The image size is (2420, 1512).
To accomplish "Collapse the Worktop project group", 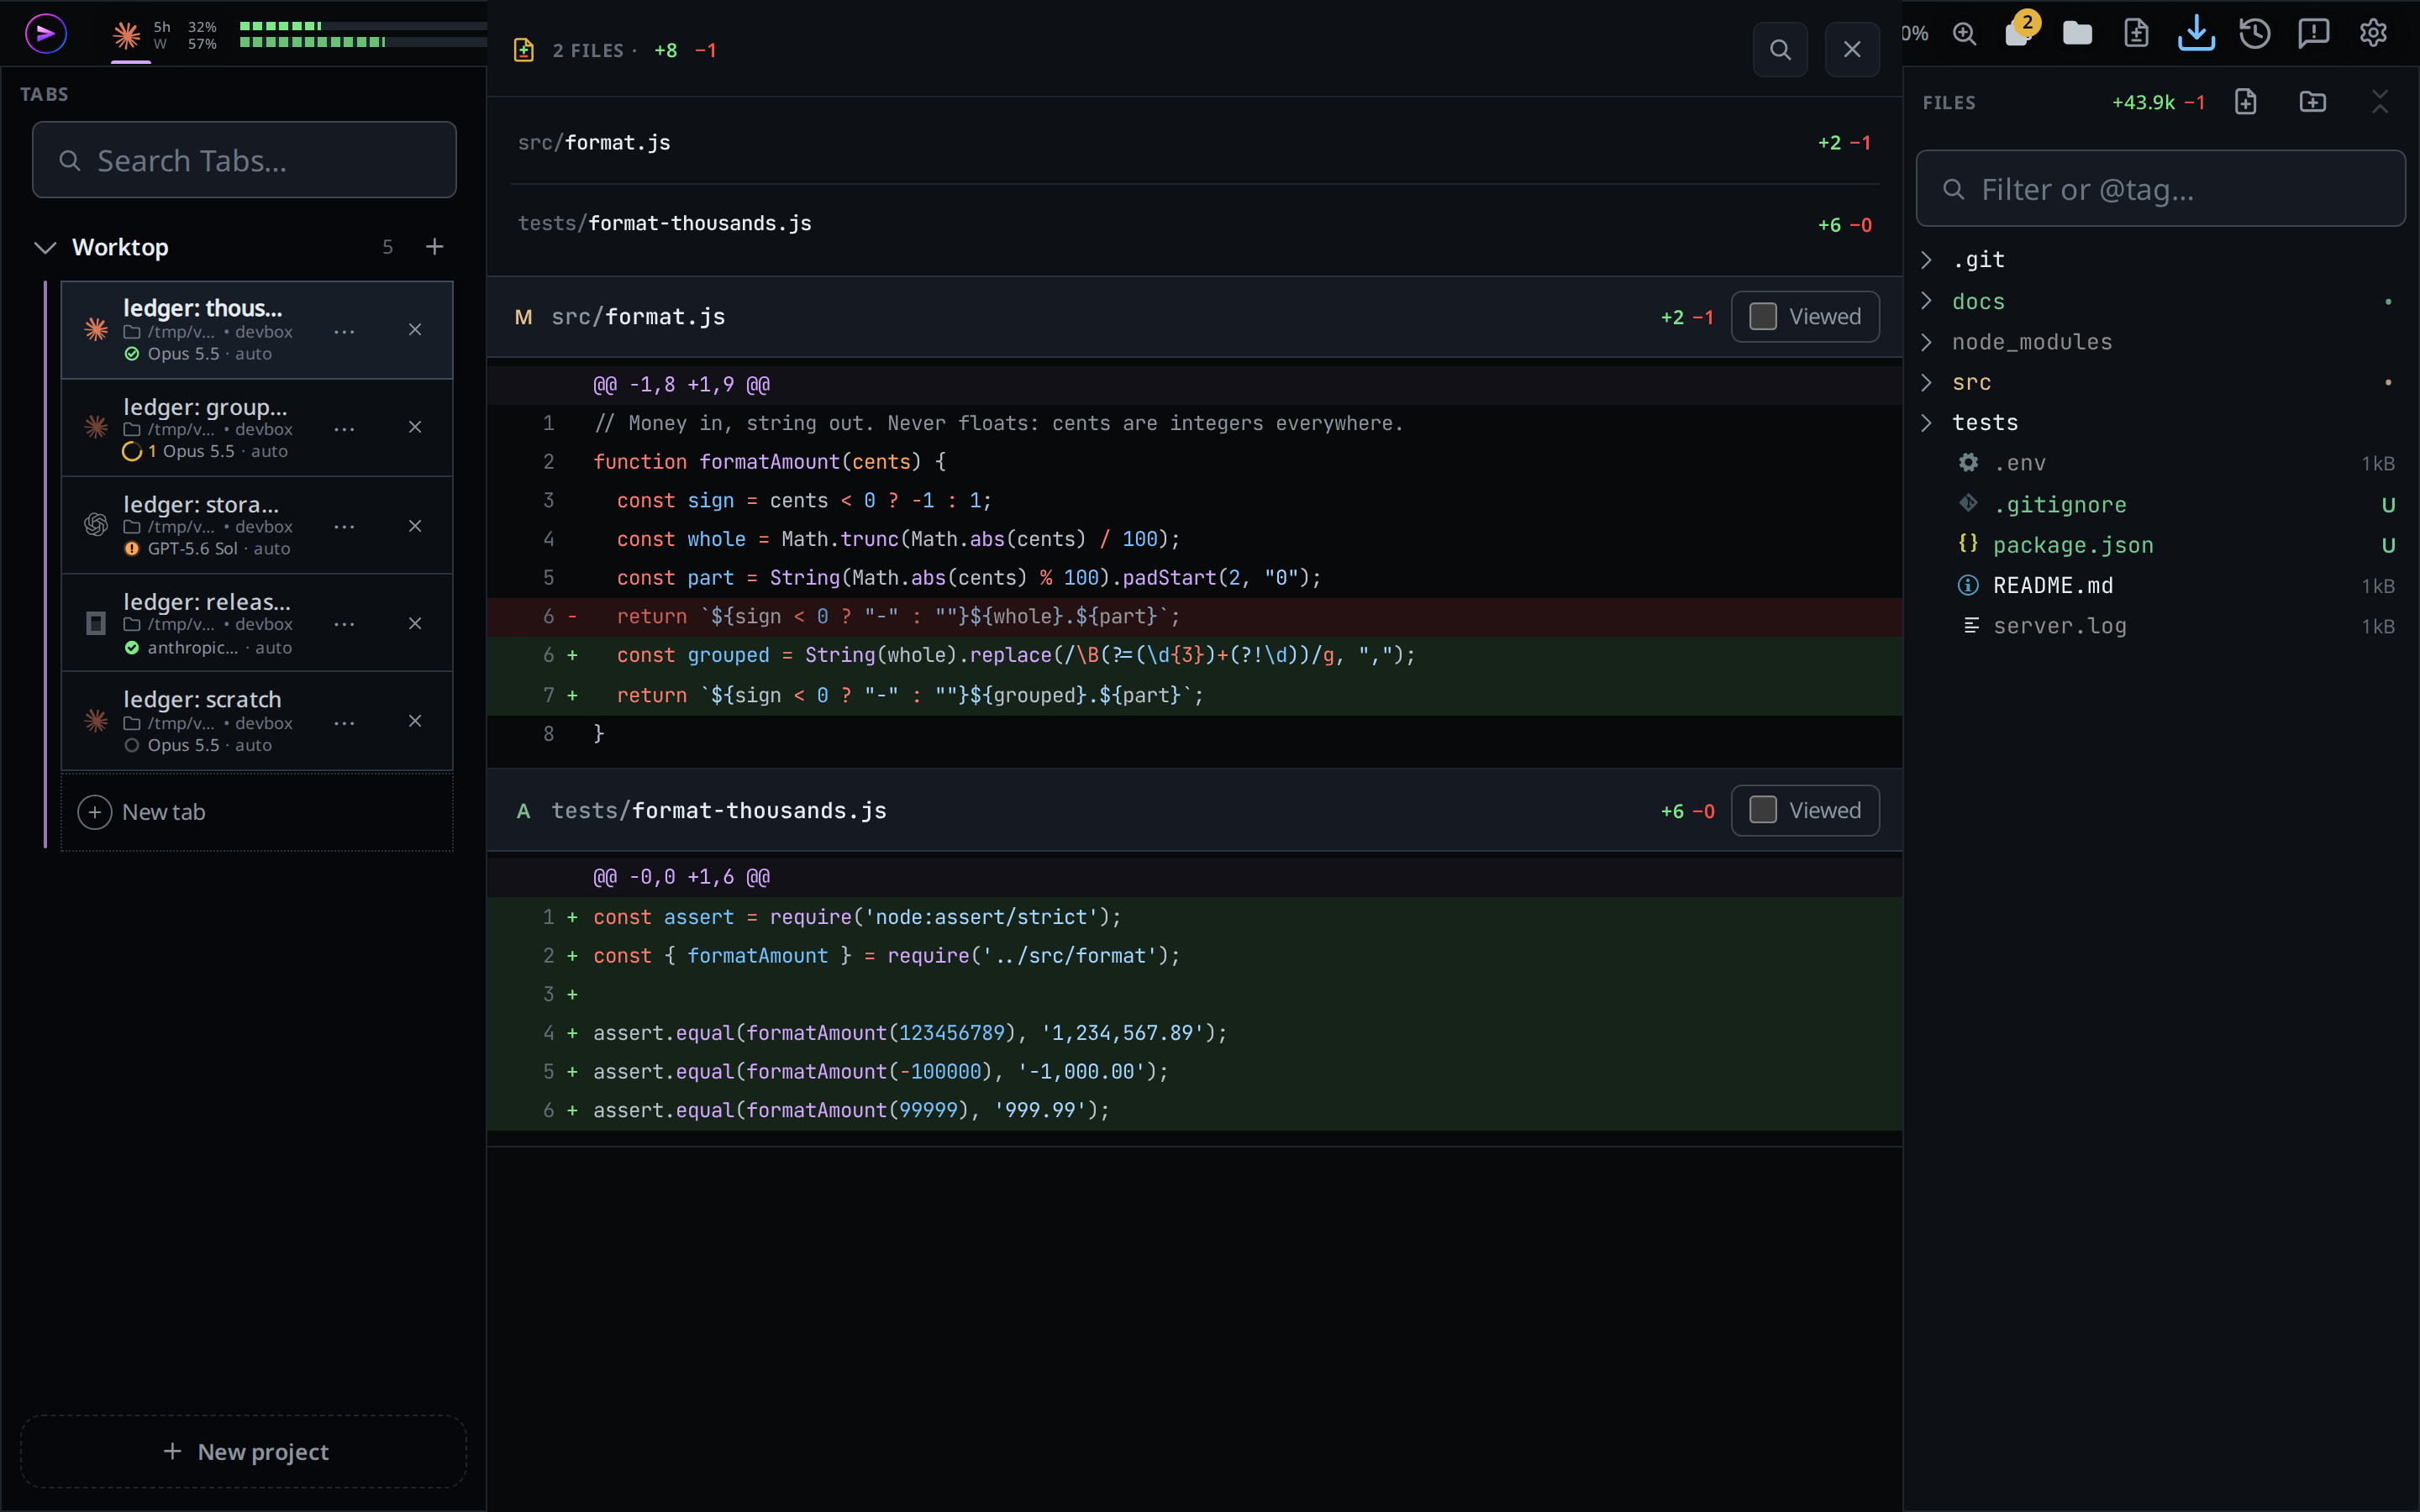I will (46, 247).
